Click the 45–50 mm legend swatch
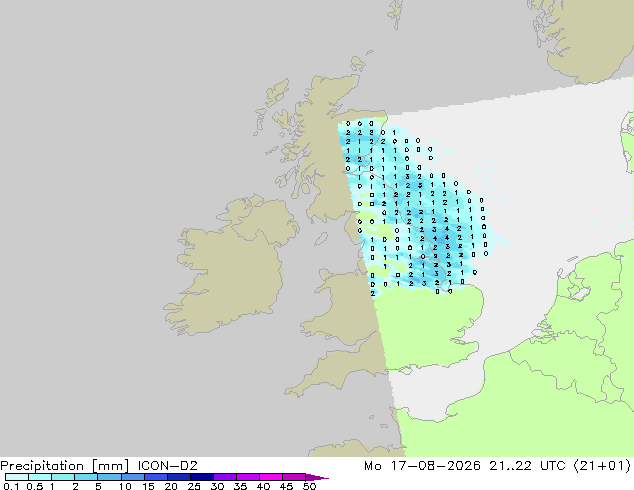Viewport: 634px width, 490px height. pos(294,477)
